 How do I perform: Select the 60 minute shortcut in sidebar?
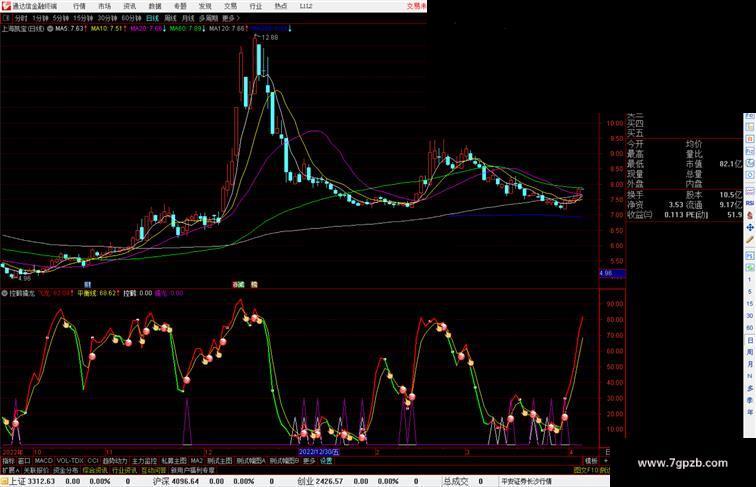(750, 328)
